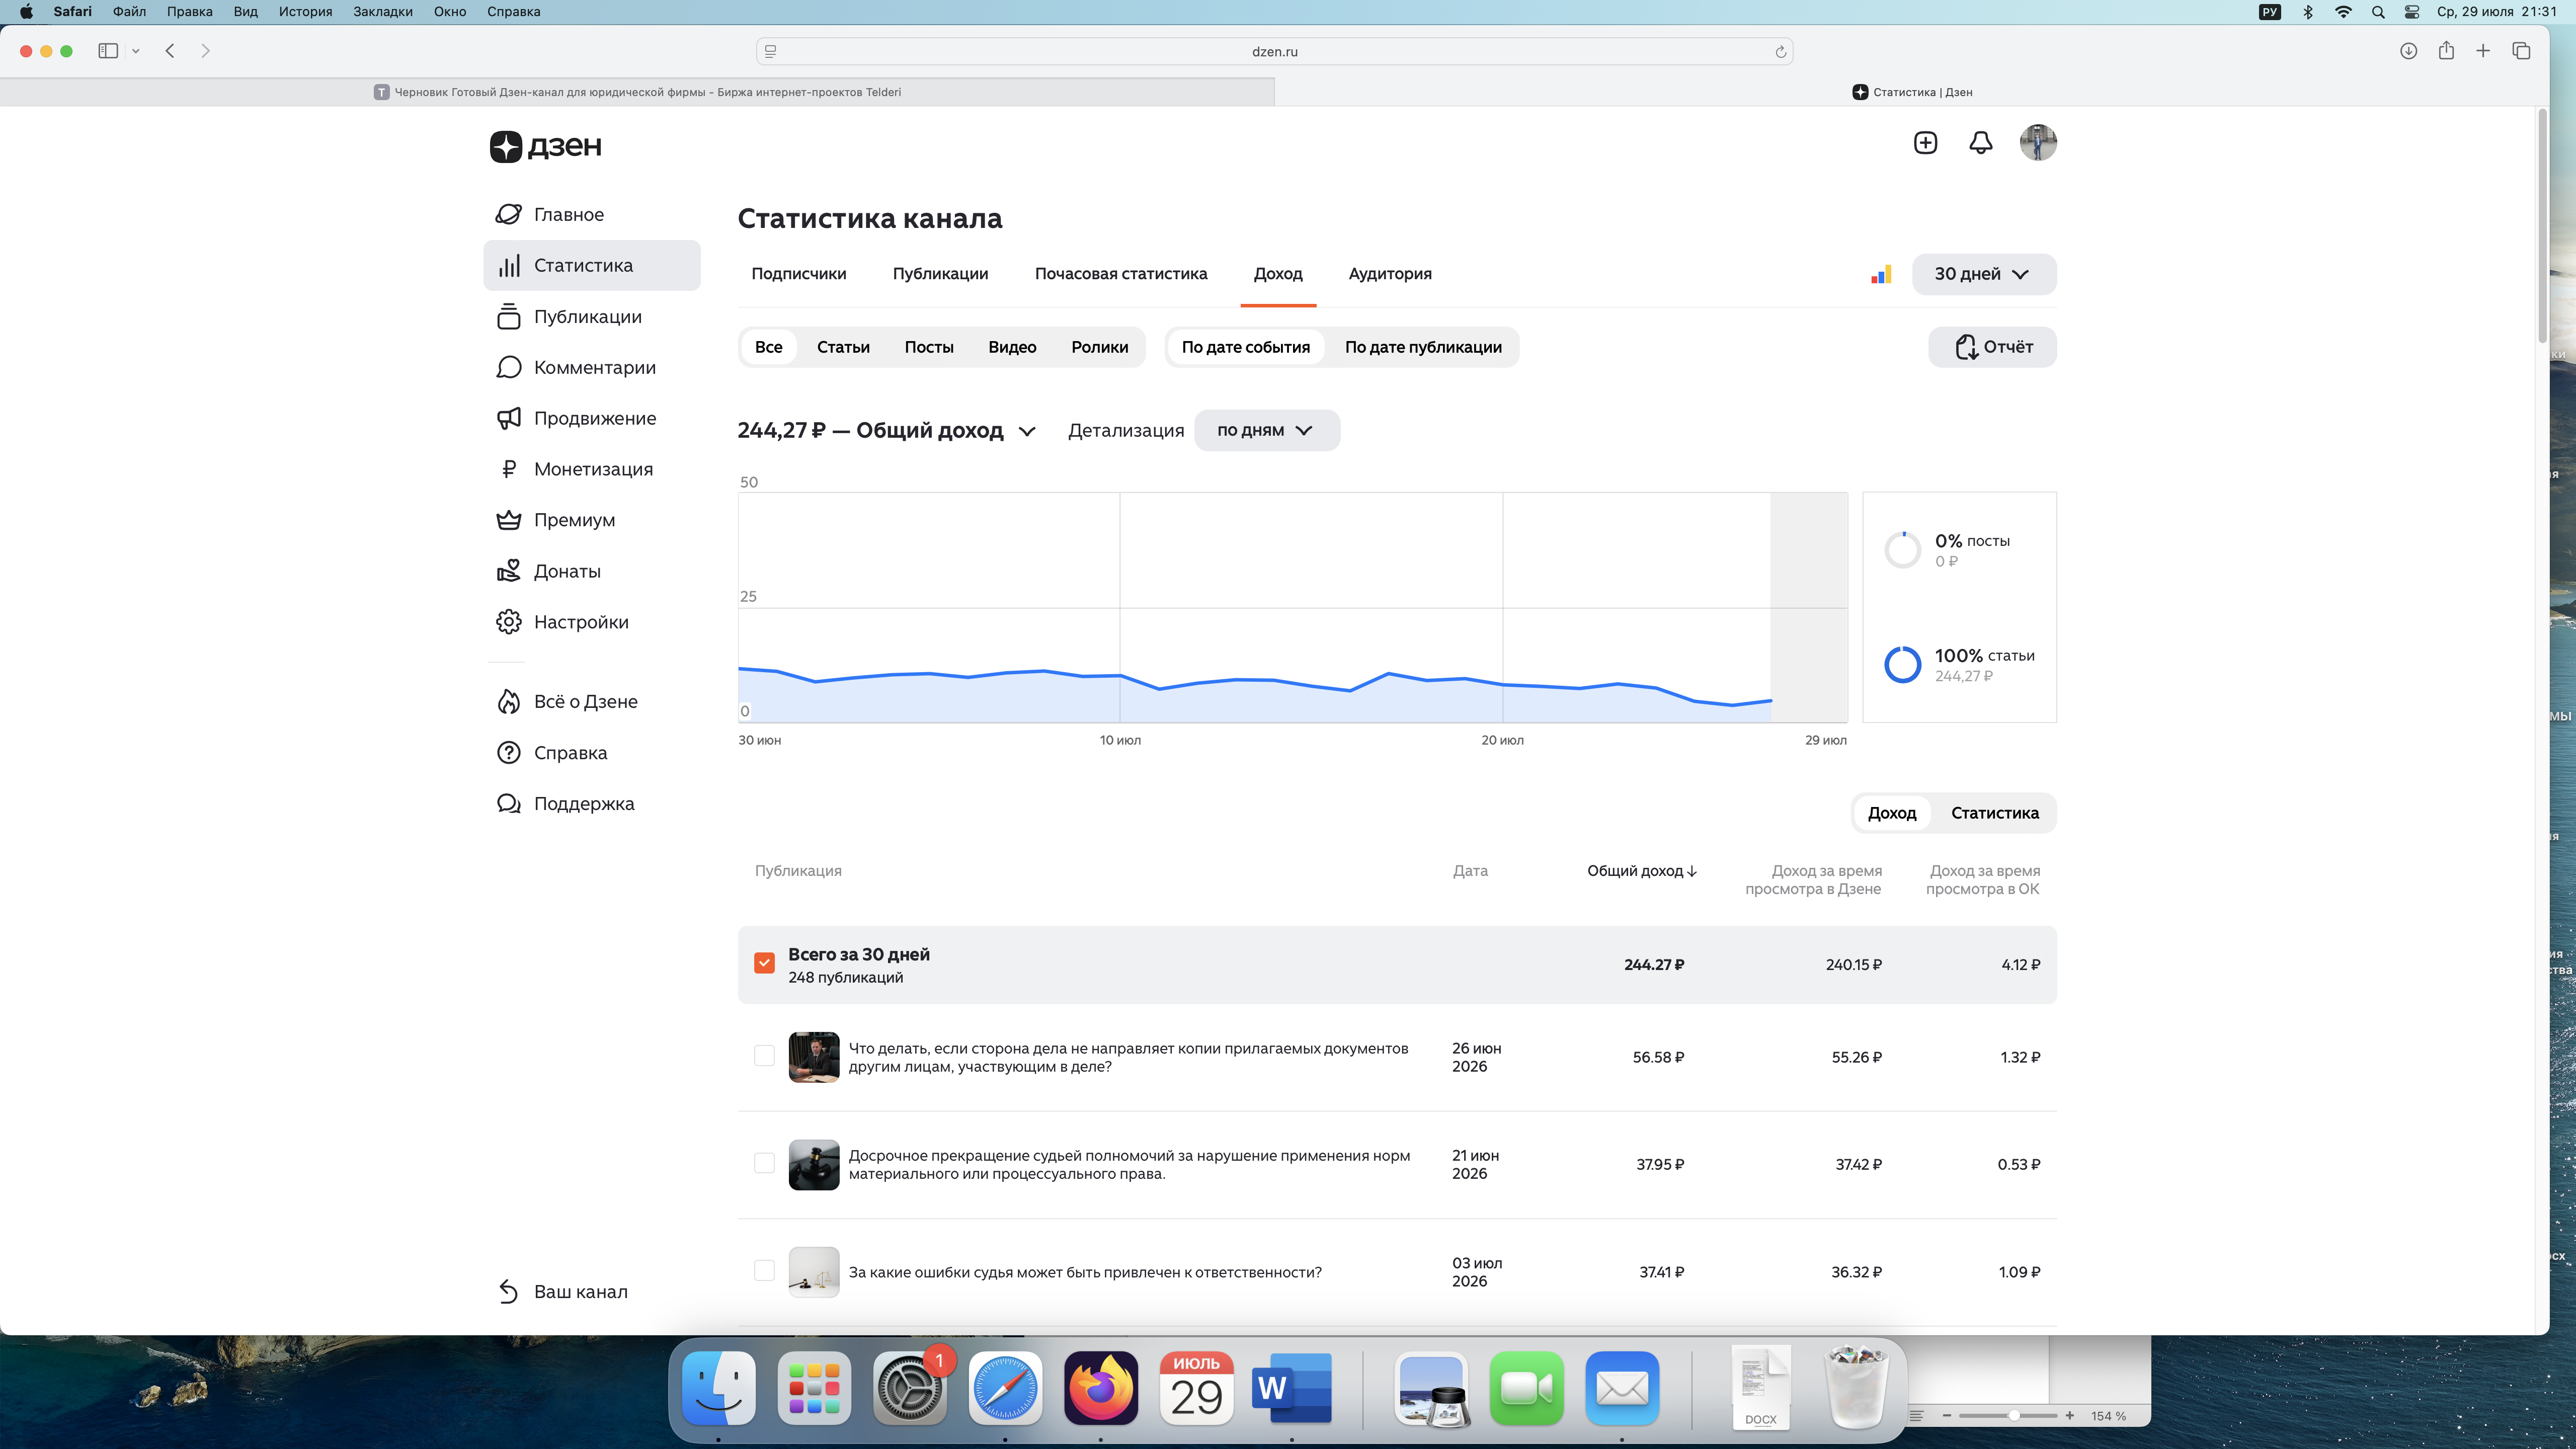The width and height of the screenshot is (2576, 1449).
Task: Filter by Видео
Action: [1012, 347]
